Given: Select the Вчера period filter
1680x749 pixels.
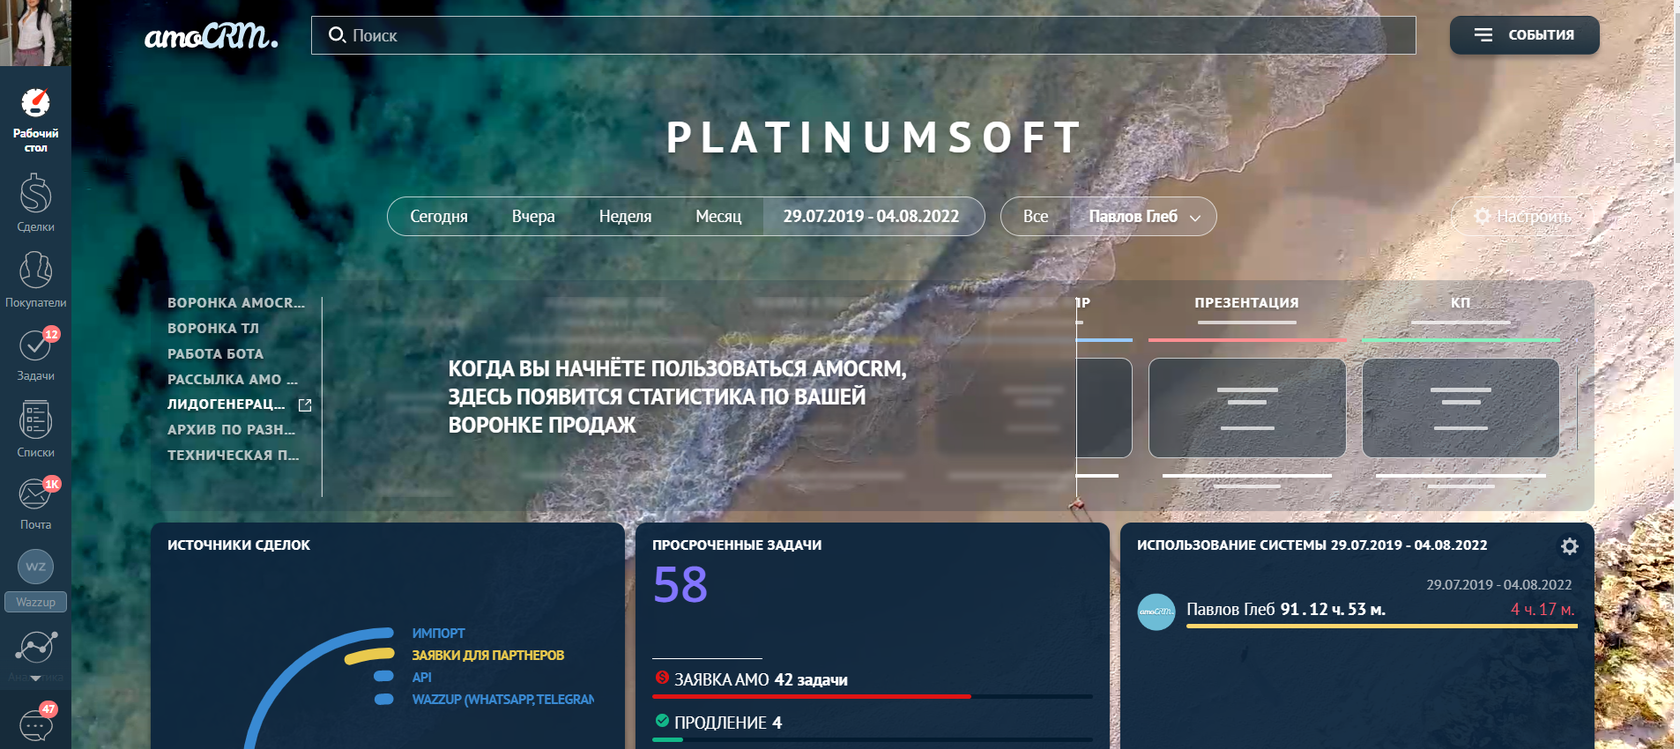Looking at the screenshot, I should pos(533,216).
